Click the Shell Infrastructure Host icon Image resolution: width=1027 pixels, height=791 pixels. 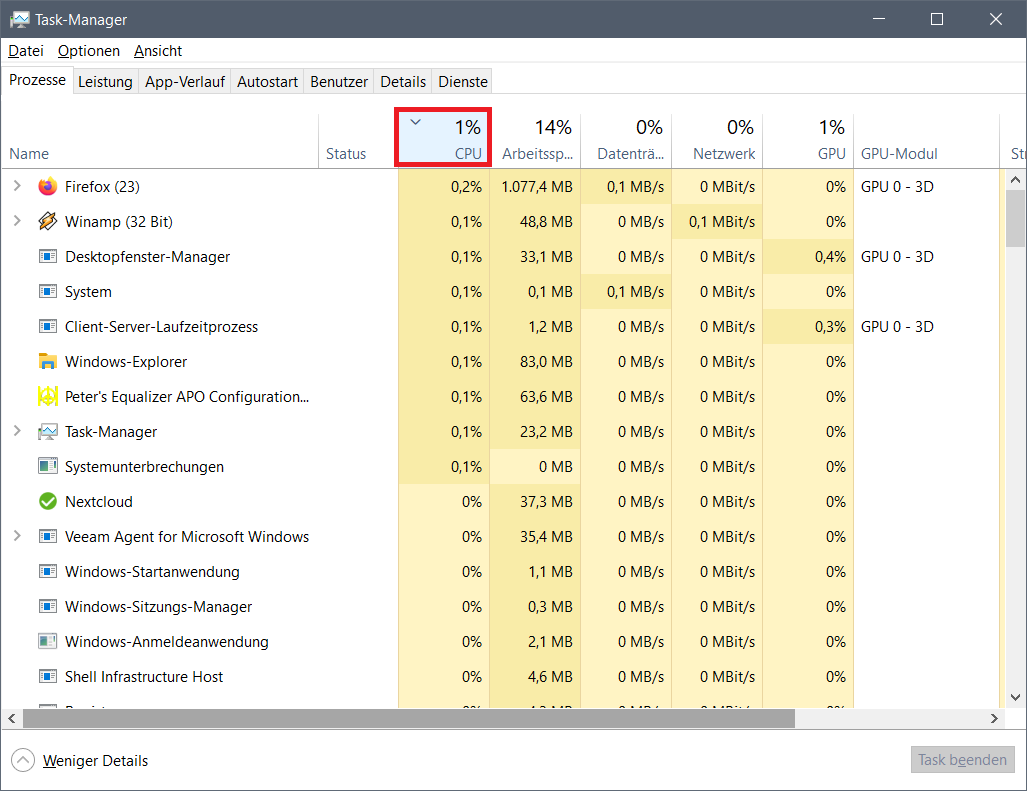tap(48, 676)
